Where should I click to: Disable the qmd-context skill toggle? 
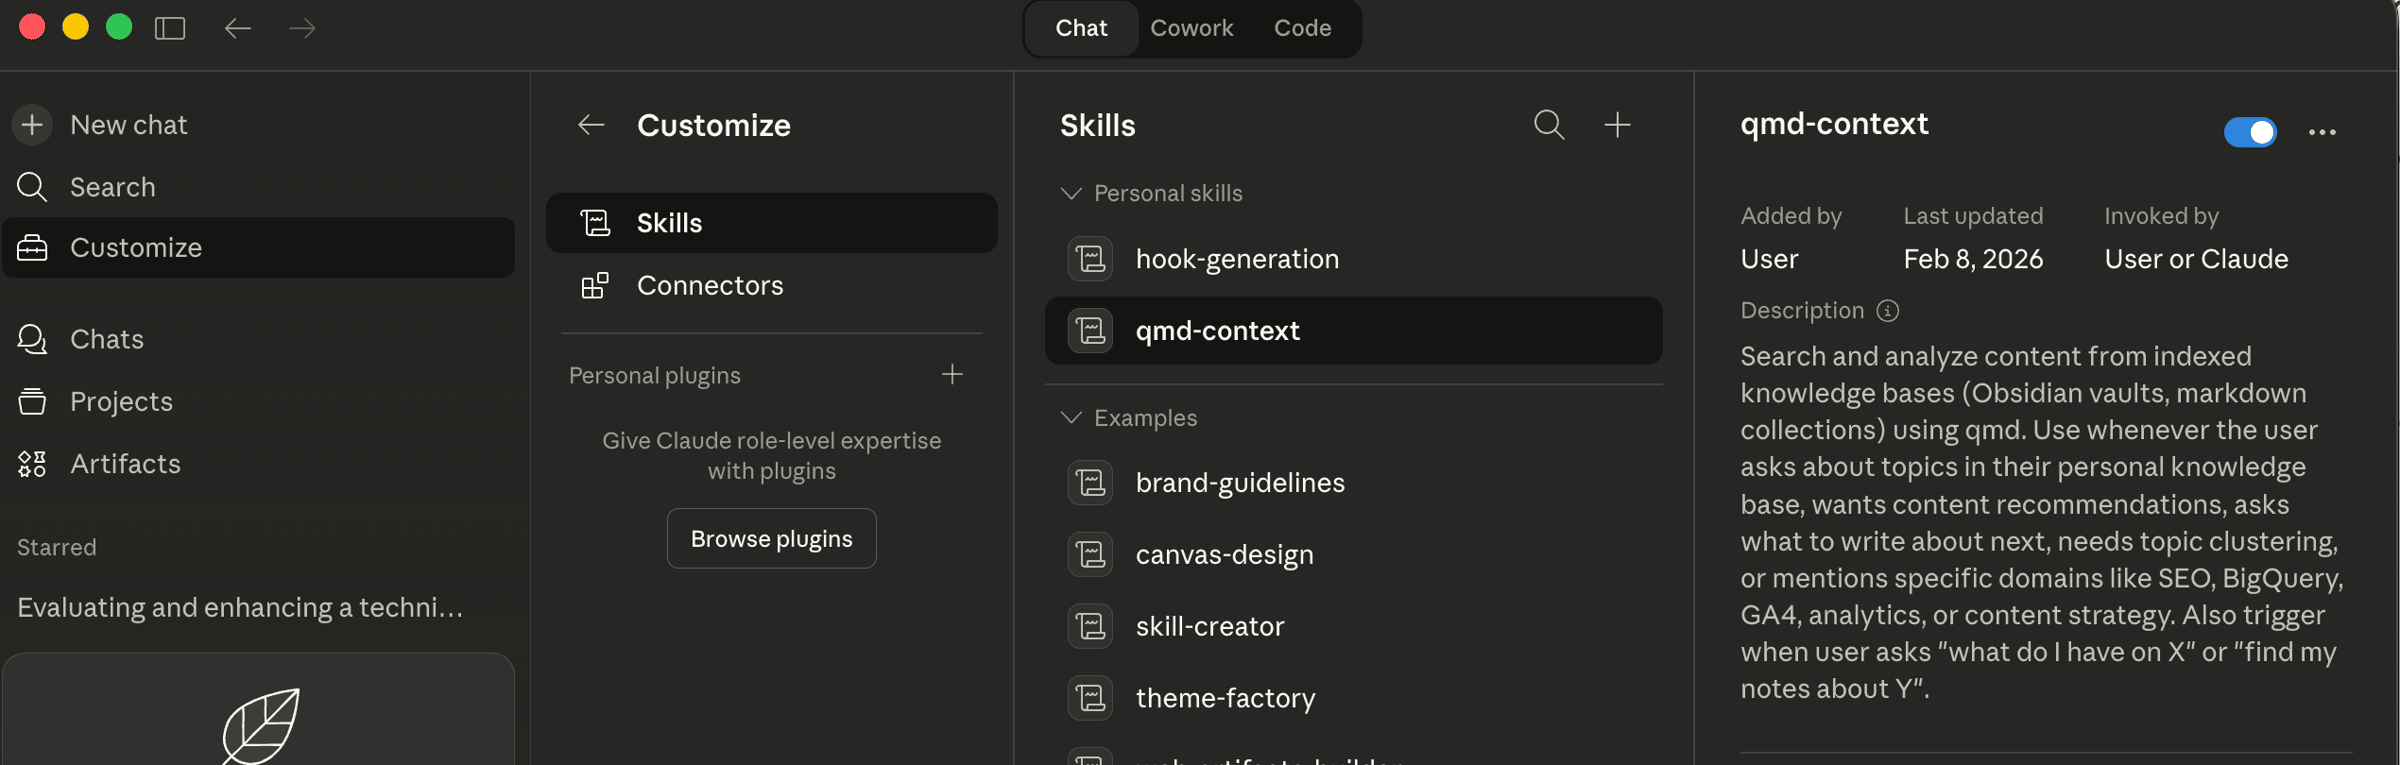pyautogui.click(x=2250, y=132)
